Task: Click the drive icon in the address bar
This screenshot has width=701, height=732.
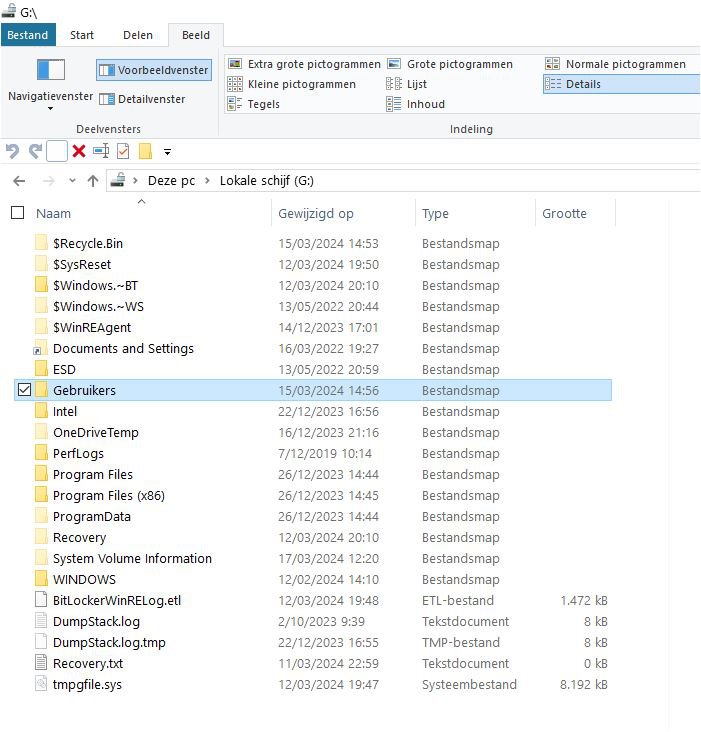Action: coord(118,180)
